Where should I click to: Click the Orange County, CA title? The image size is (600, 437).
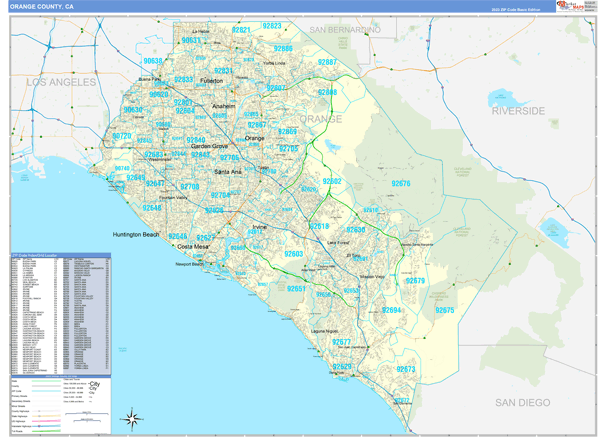(x=42, y=6)
